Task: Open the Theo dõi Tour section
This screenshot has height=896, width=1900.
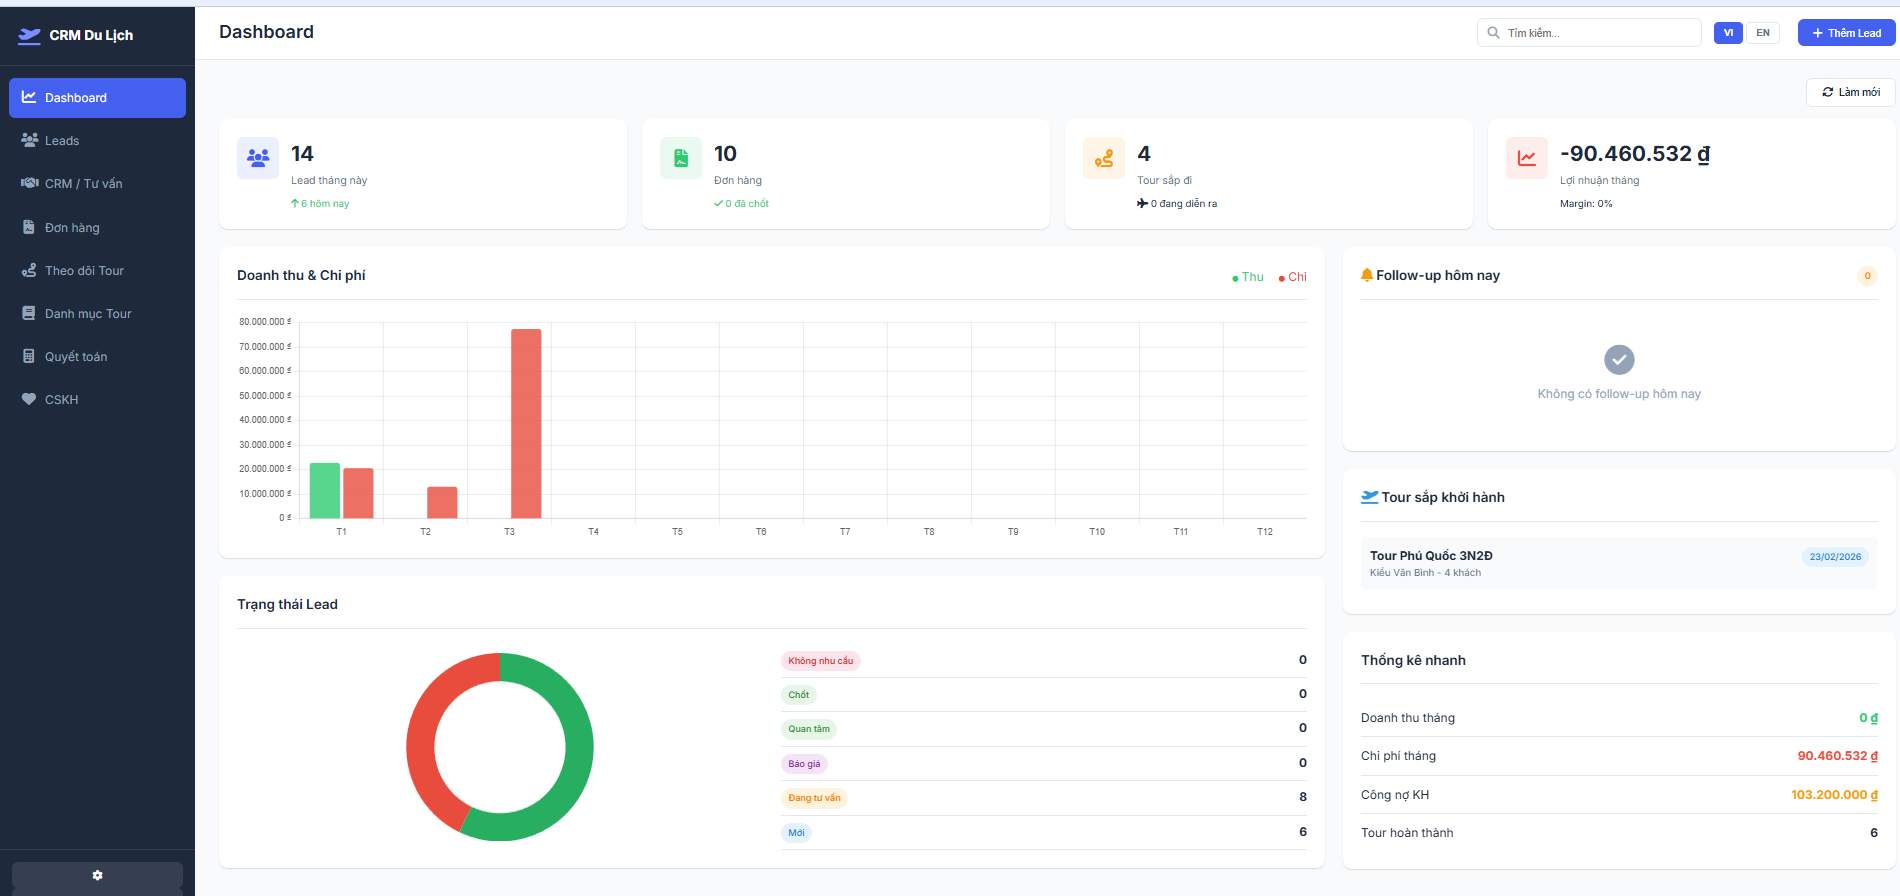Action: (x=84, y=271)
